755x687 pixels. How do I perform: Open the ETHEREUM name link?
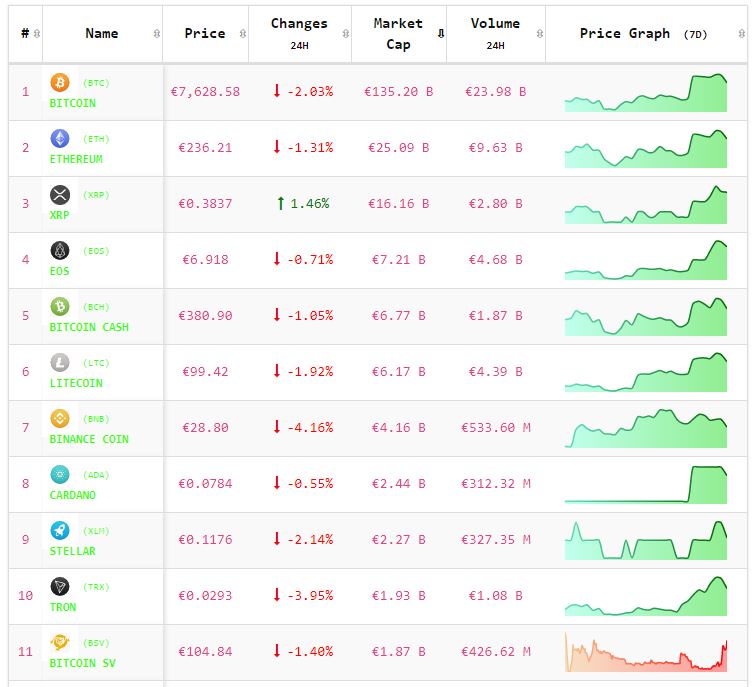[x=75, y=159]
